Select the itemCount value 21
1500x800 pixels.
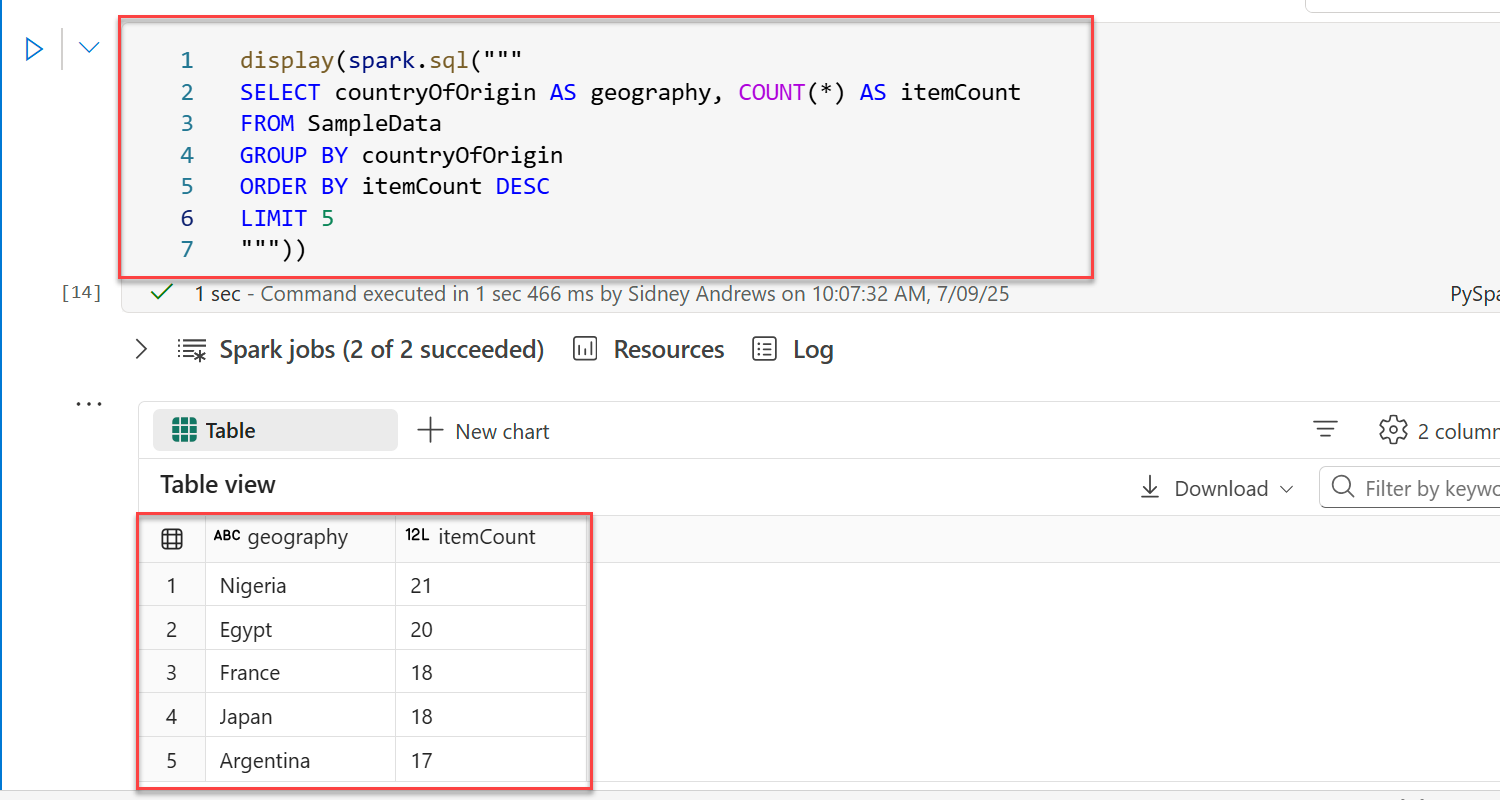coord(490,585)
